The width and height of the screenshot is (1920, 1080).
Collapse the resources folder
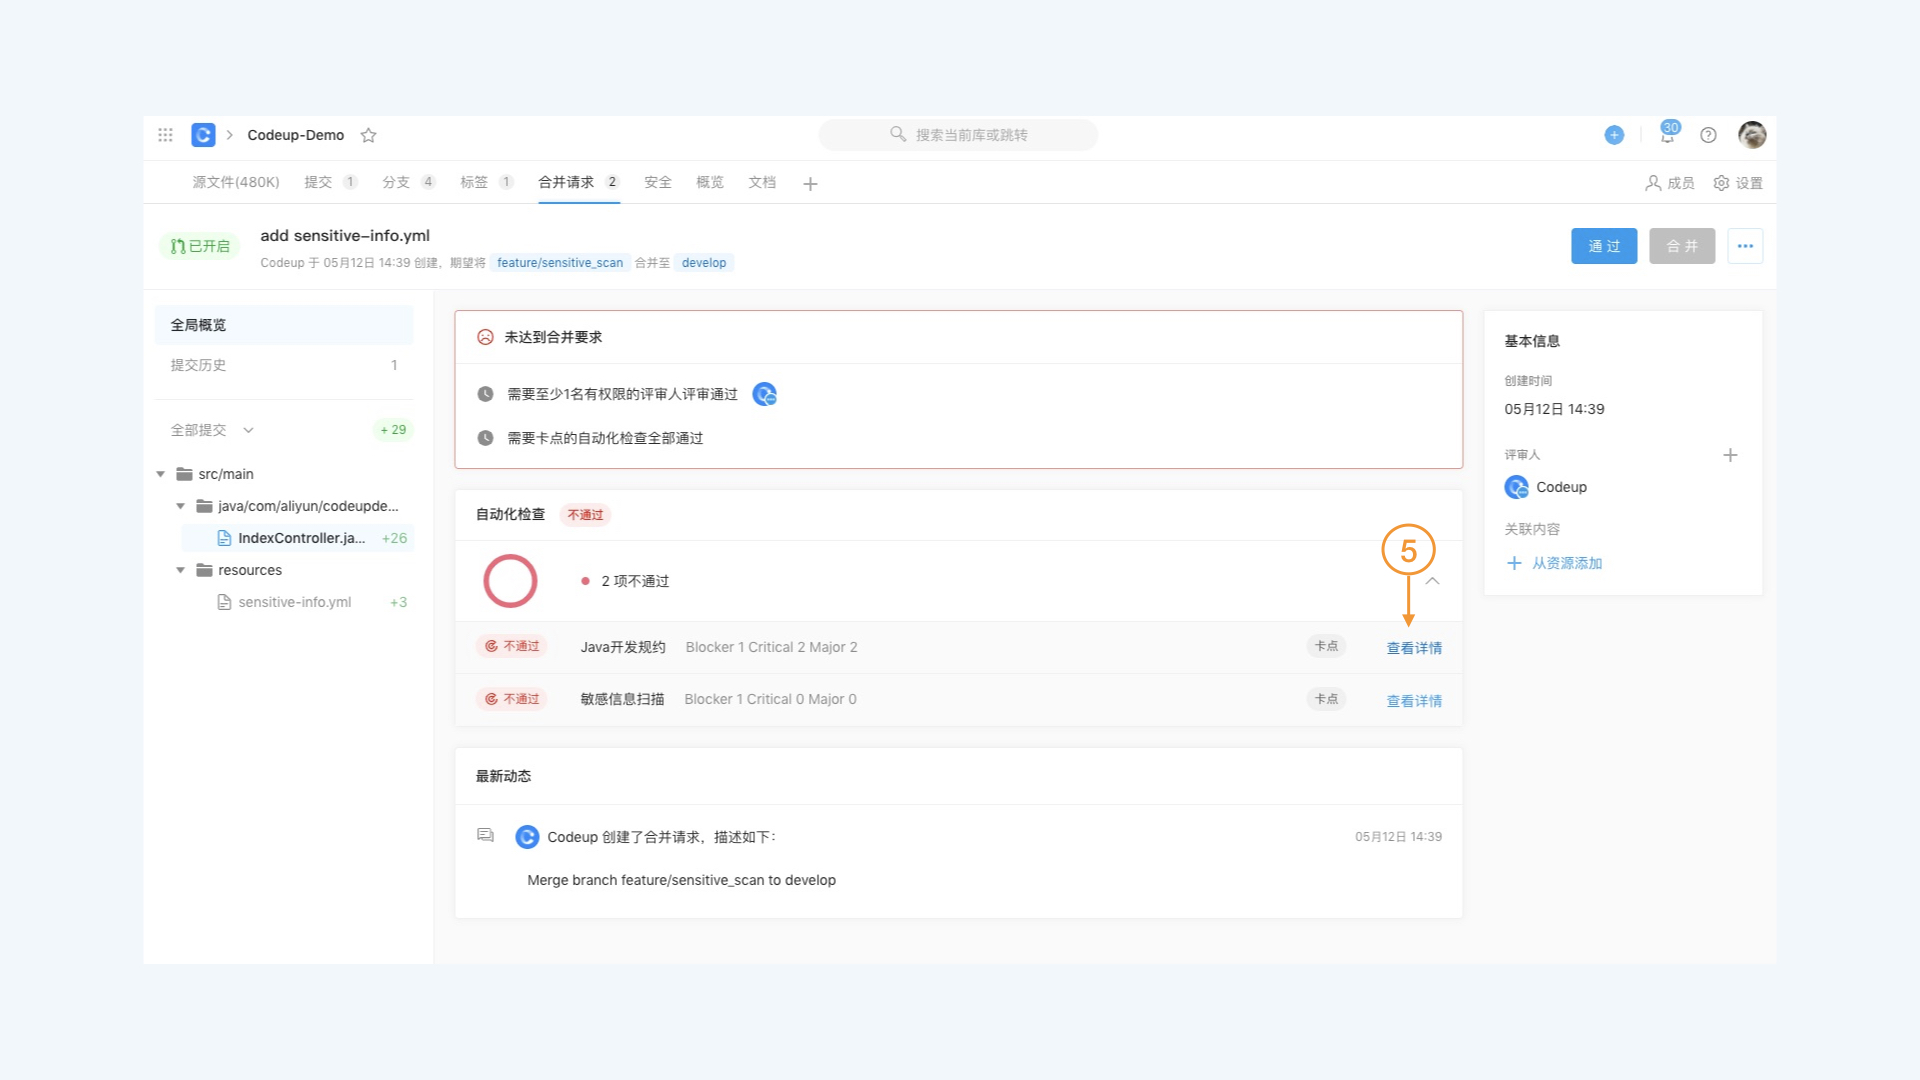pyautogui.click(x=180, y=570)
